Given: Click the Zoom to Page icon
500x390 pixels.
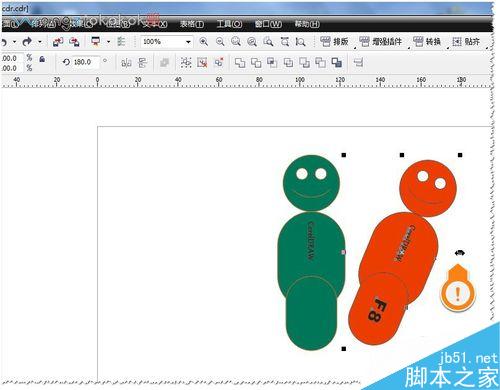Looking at the screenshot, I should click(x=268, y=42).
